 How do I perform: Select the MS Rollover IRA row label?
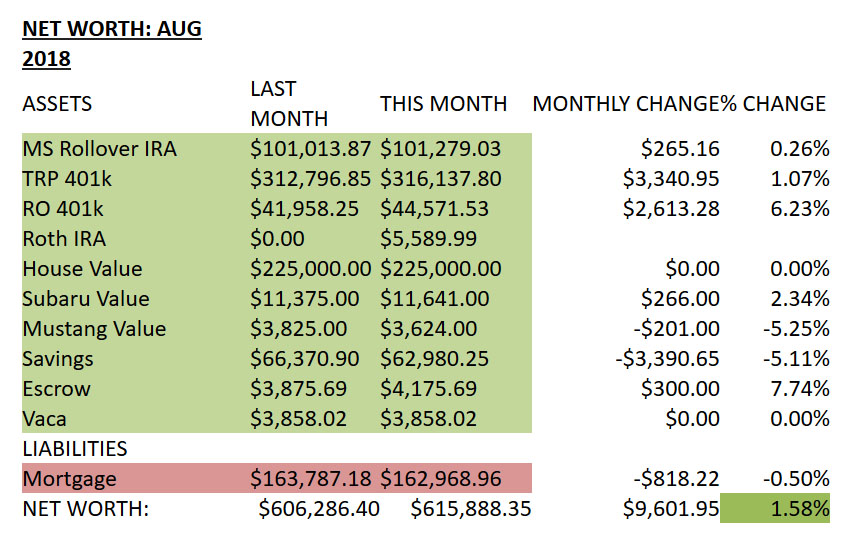[99, 149]
